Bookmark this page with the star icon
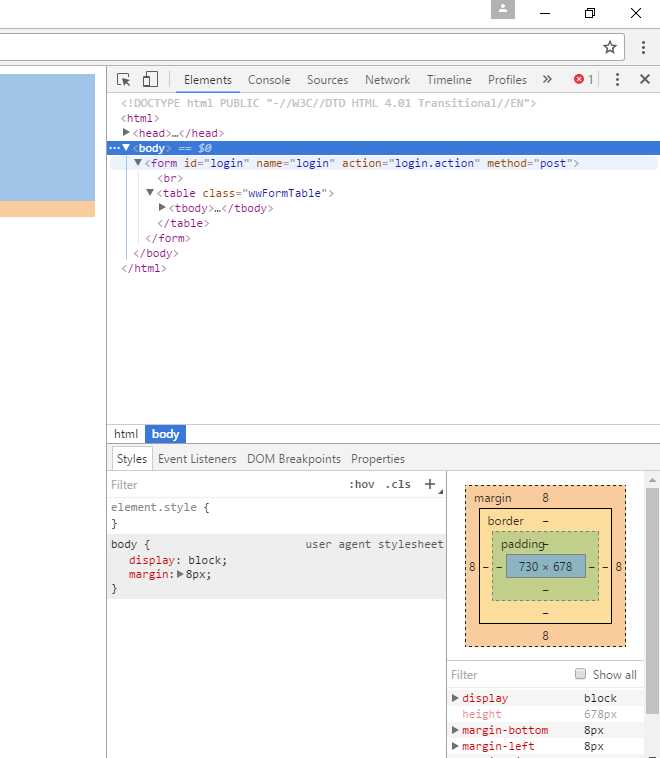660x758 pixels. 610,47
